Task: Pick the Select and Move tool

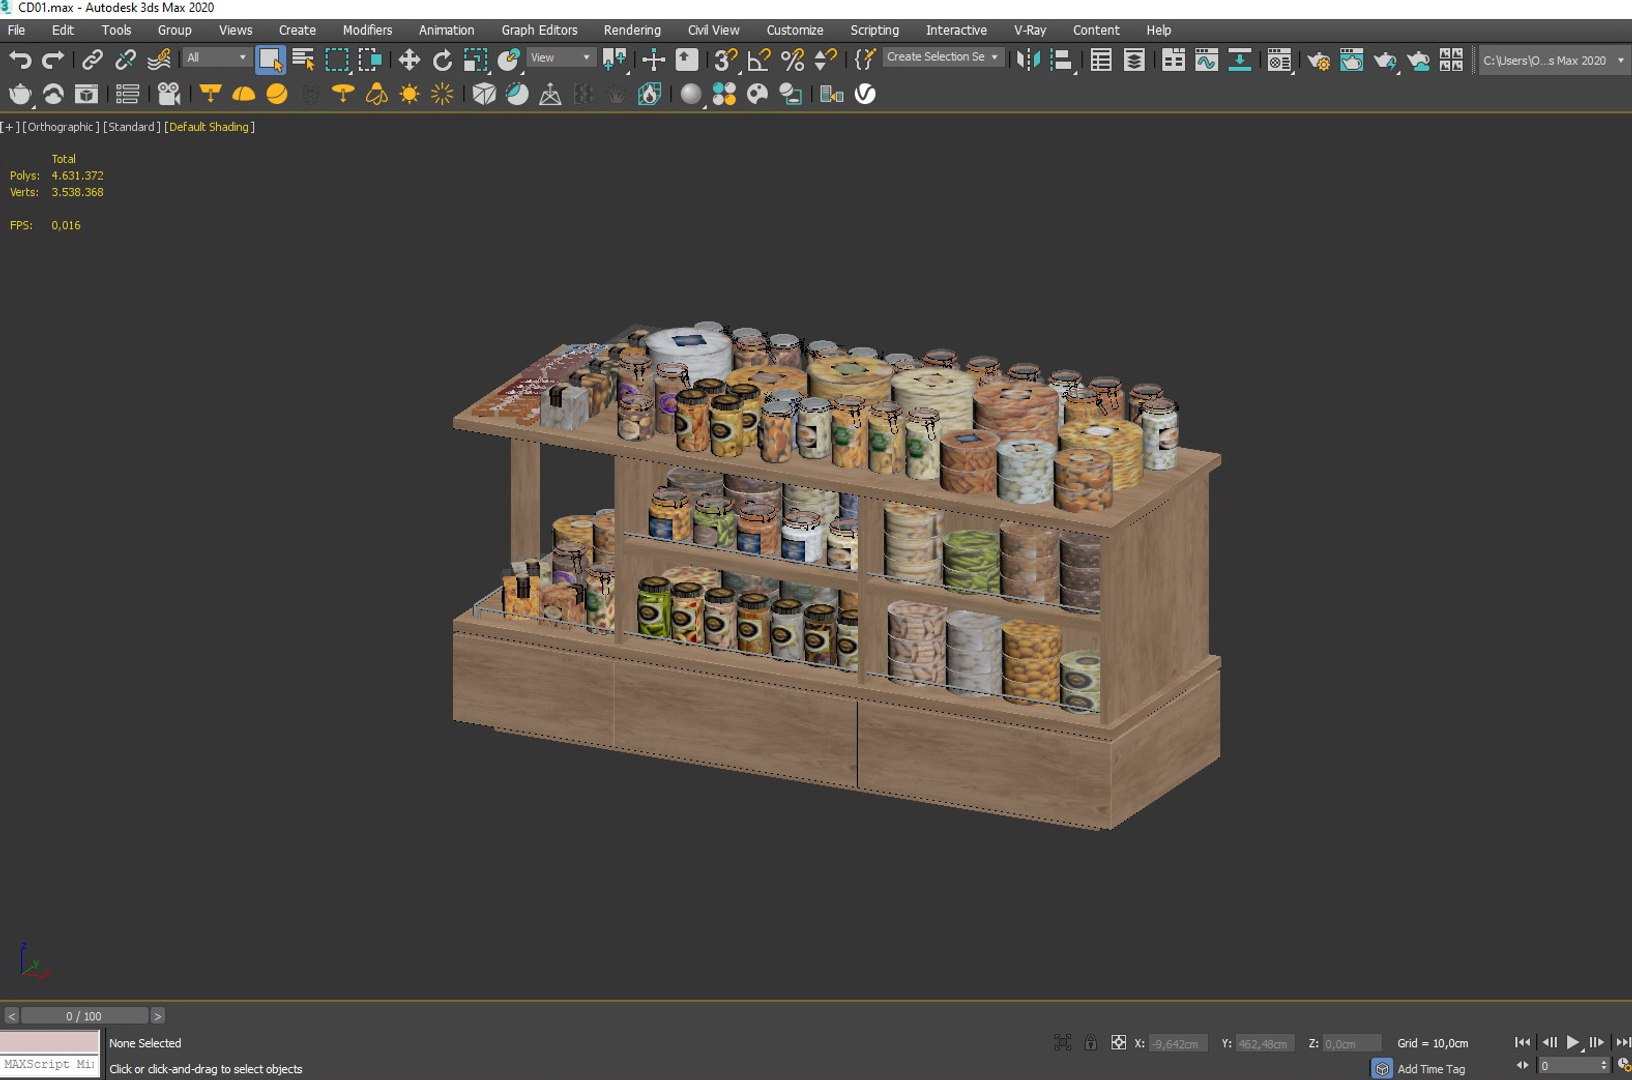Action: pyautogui.click(x=409, y=60)
